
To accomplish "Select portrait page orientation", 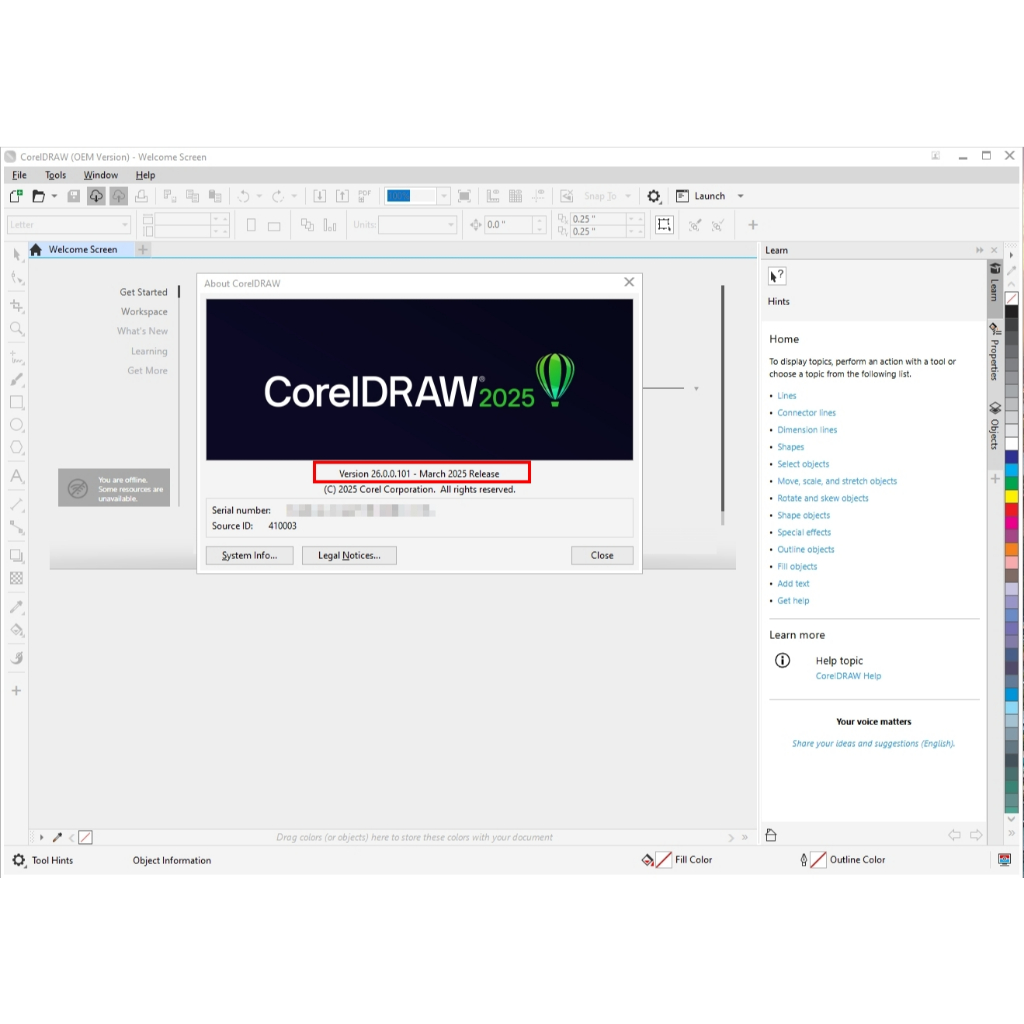I will (251, 225).
